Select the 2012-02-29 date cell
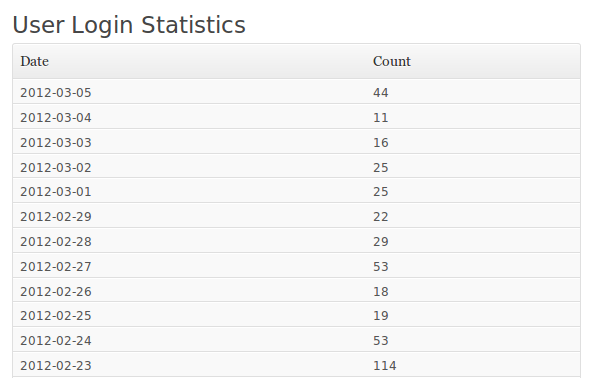 pyautogui.click(x=56, y=216)
